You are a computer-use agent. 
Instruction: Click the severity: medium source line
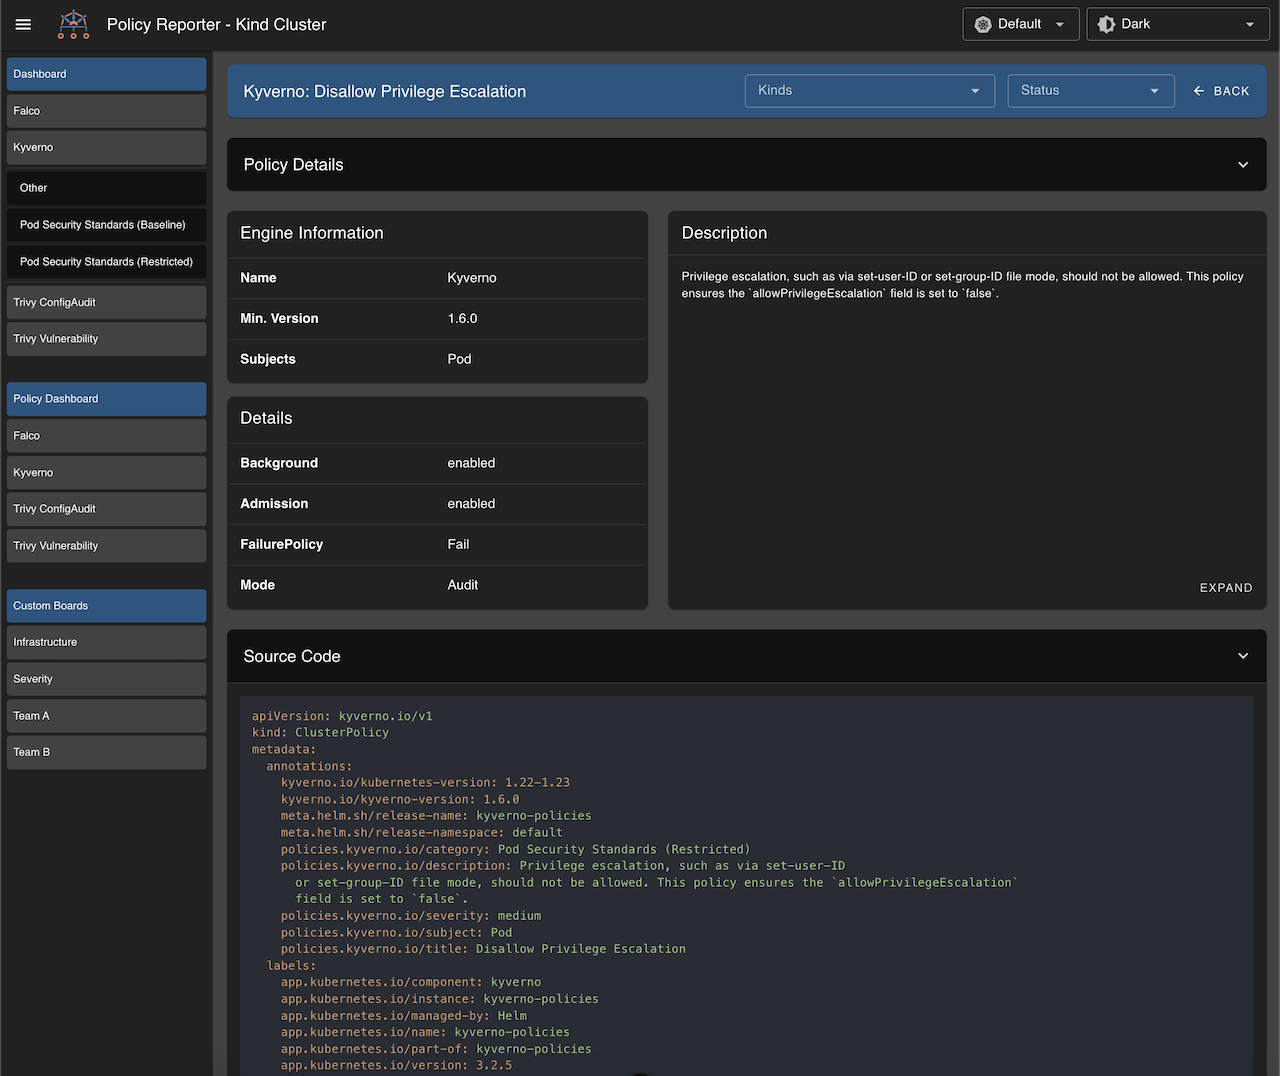click(411, 916)
